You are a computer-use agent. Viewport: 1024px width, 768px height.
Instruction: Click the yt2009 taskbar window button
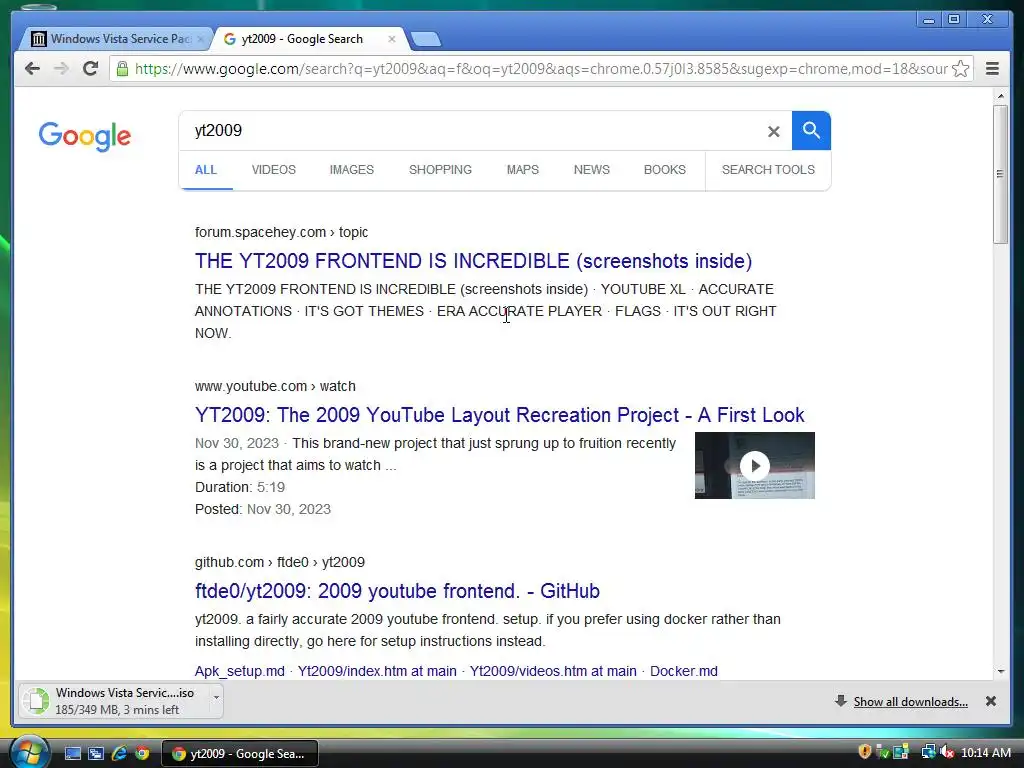point(240,754)
